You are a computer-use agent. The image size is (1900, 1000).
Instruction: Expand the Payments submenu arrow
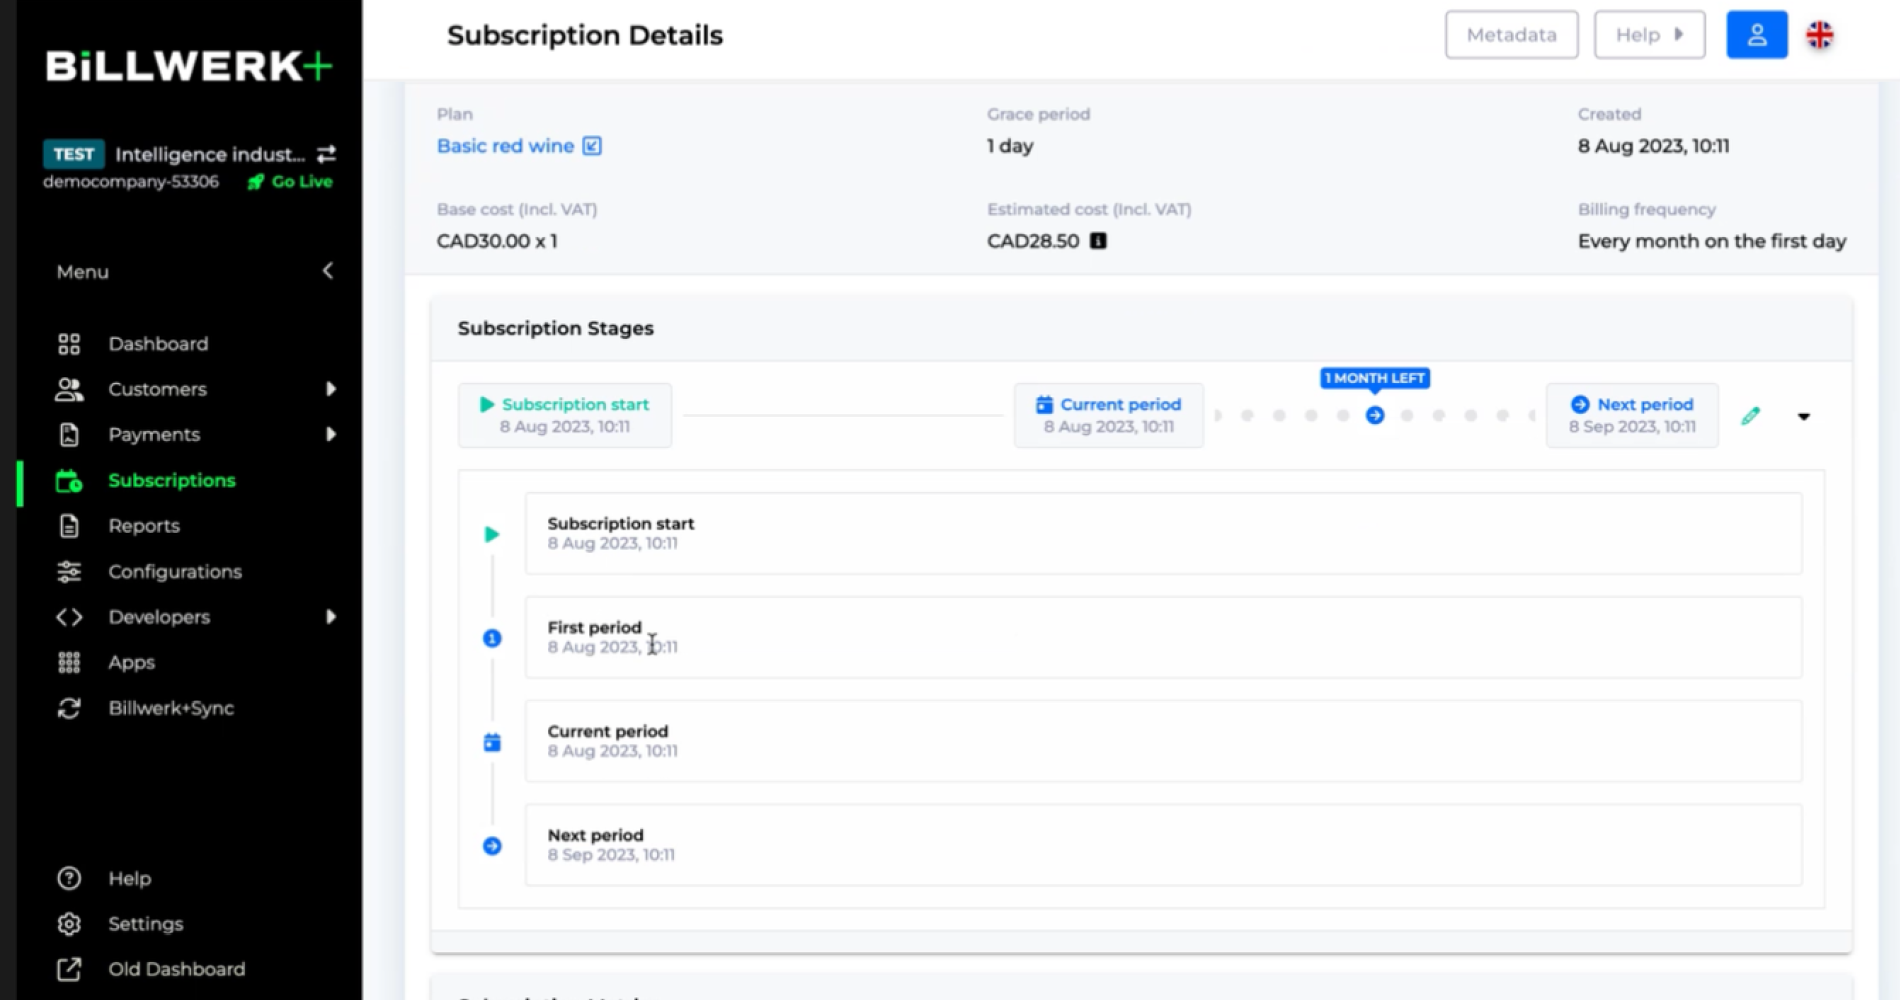click(x=330, y=434)
